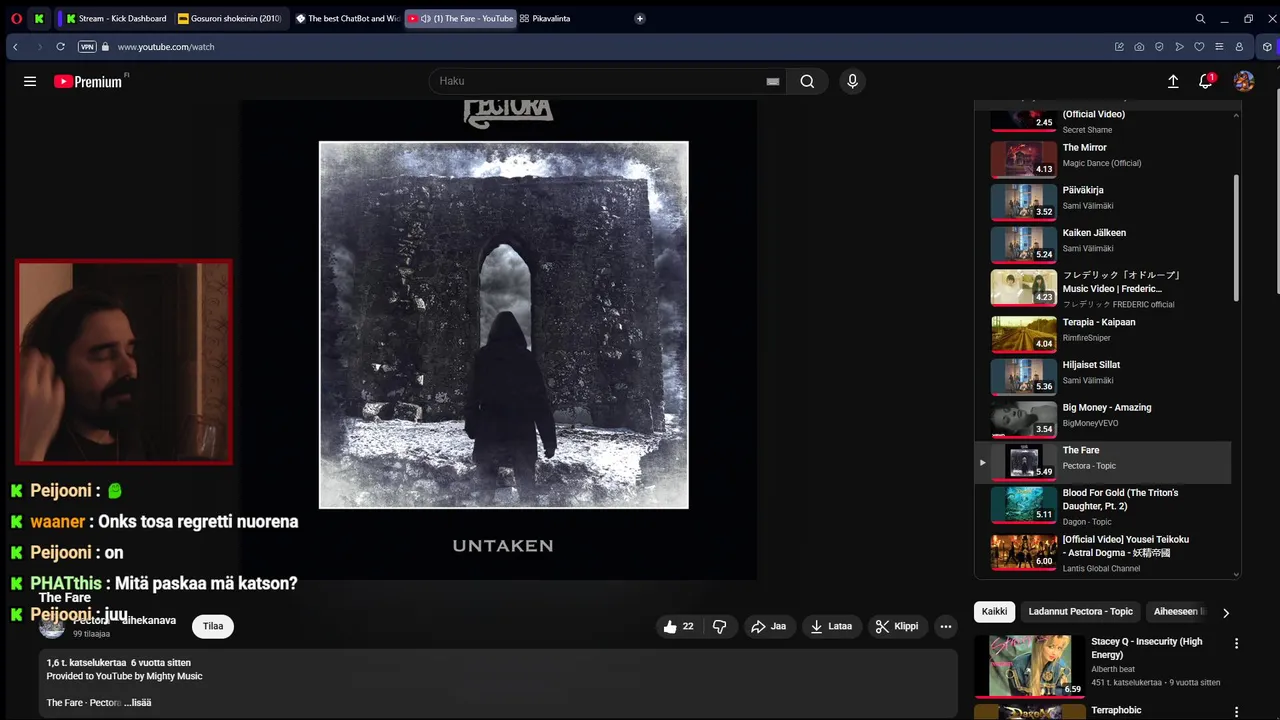The image size is (1280, 720).
Task: Like the video with thumbs-up (22)
Action: click(x=678, y=627)
